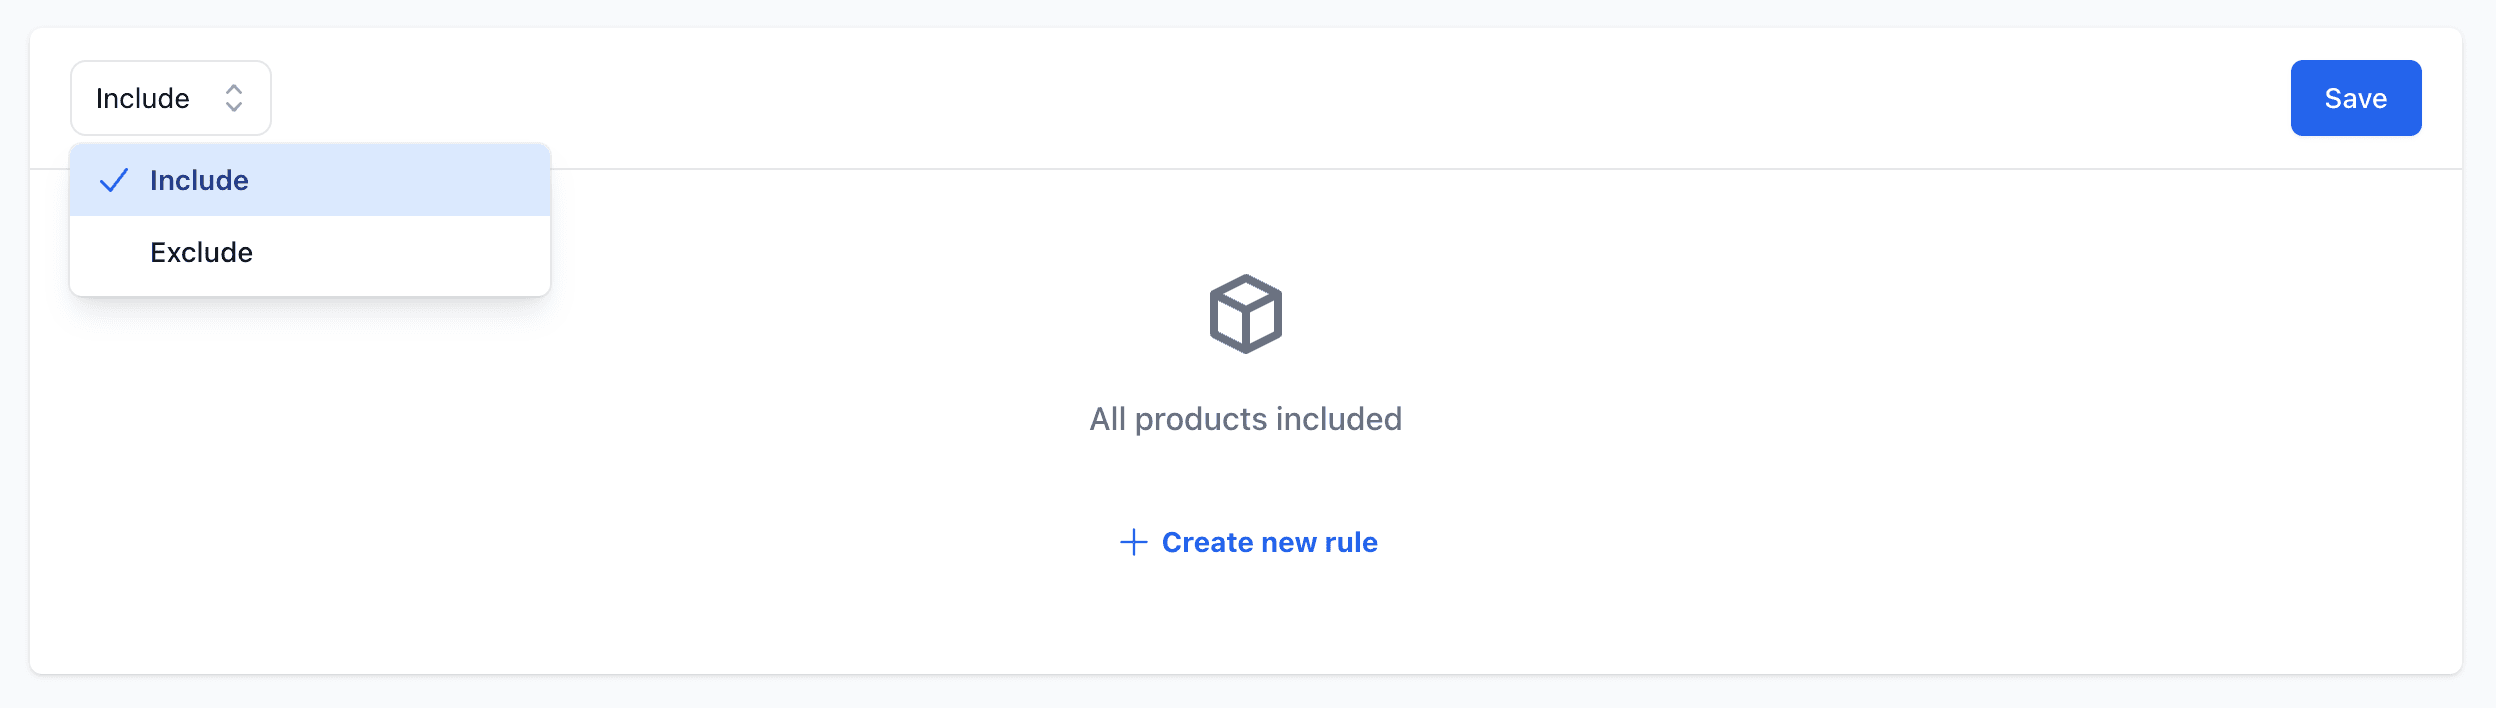The image size is (2496, 708).
Task: Click the box outline illustration above All products included
Action: (x=1246, y=315)
